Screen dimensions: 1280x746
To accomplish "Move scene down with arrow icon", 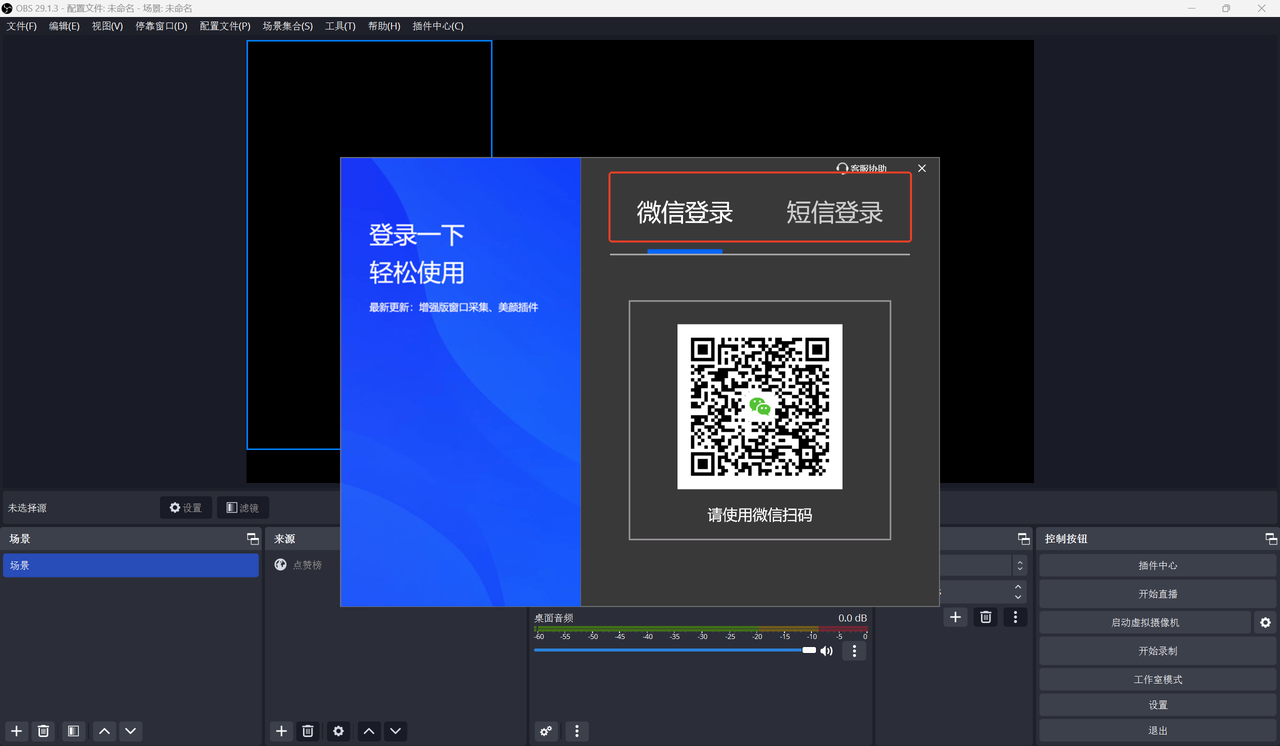I will coord(131,731).
